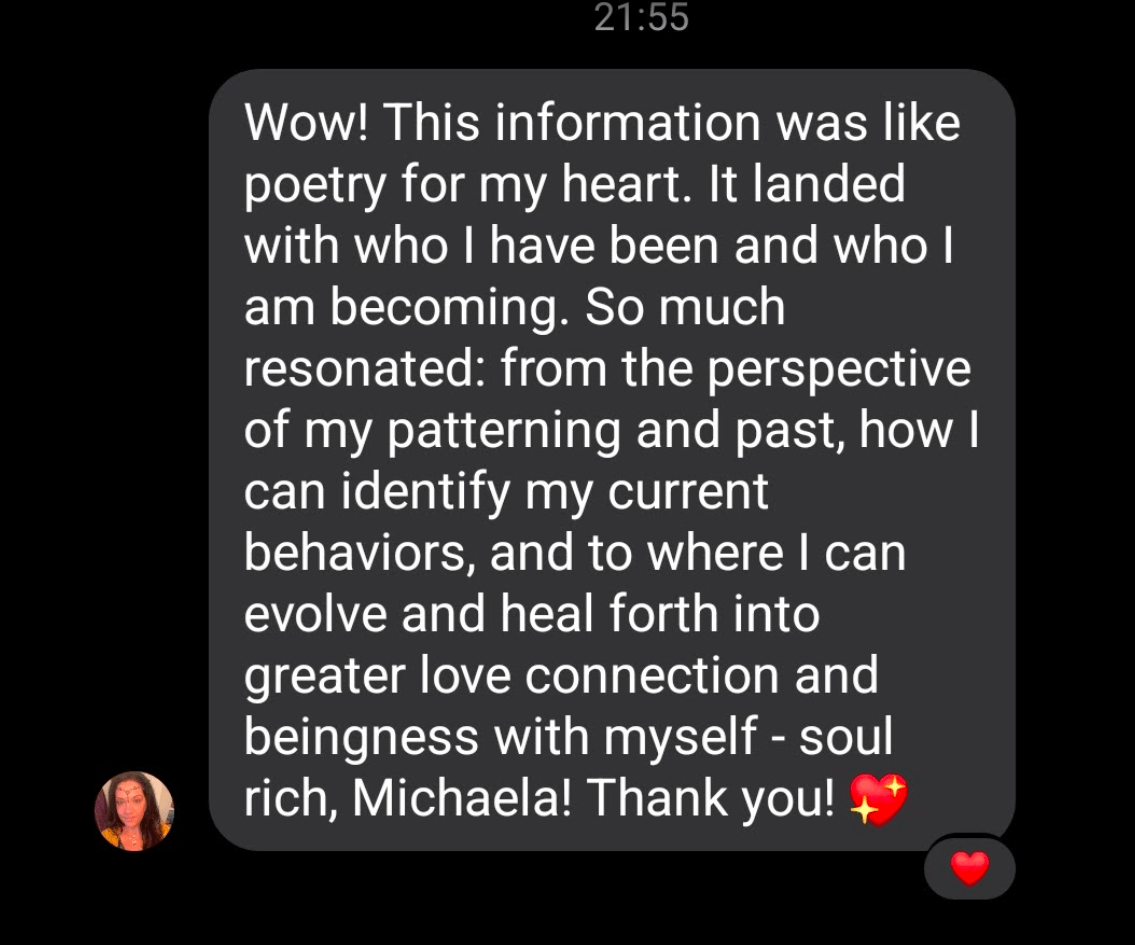The height and width of the screenshot is (945, 1135).
Task: Tap the red heart reaction badge
Action: (969, 868)
